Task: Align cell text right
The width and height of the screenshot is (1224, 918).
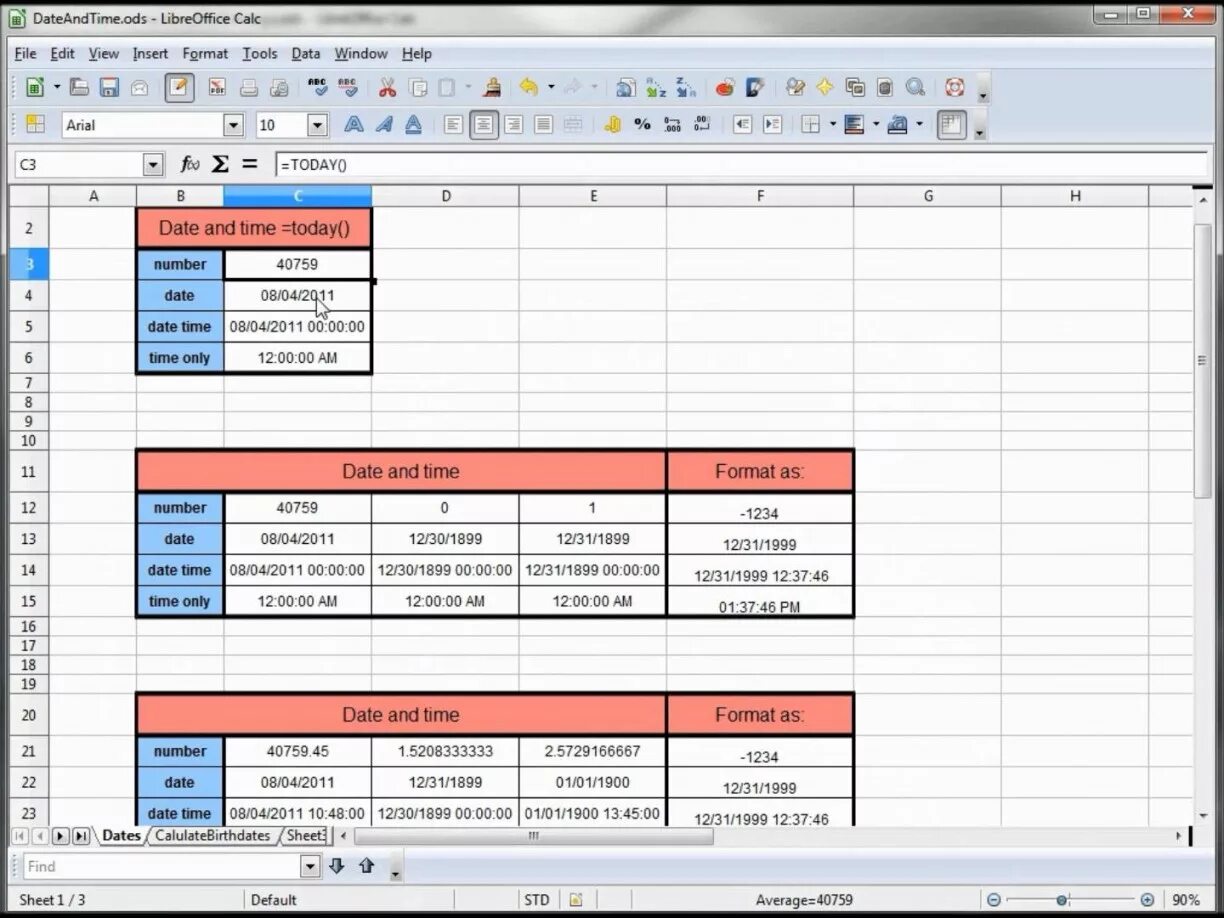Action: [x=514, y=125]
